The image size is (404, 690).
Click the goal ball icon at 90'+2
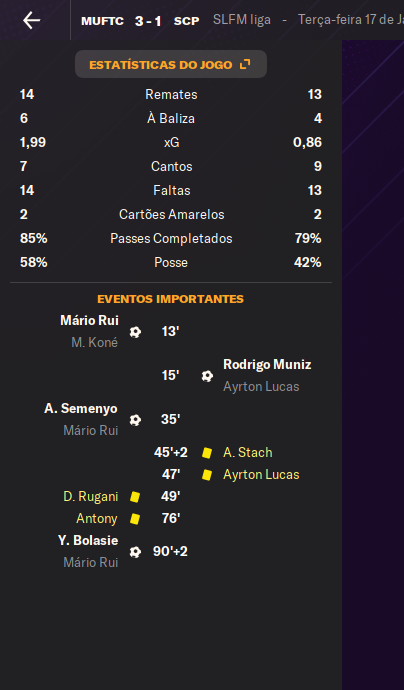135,551
